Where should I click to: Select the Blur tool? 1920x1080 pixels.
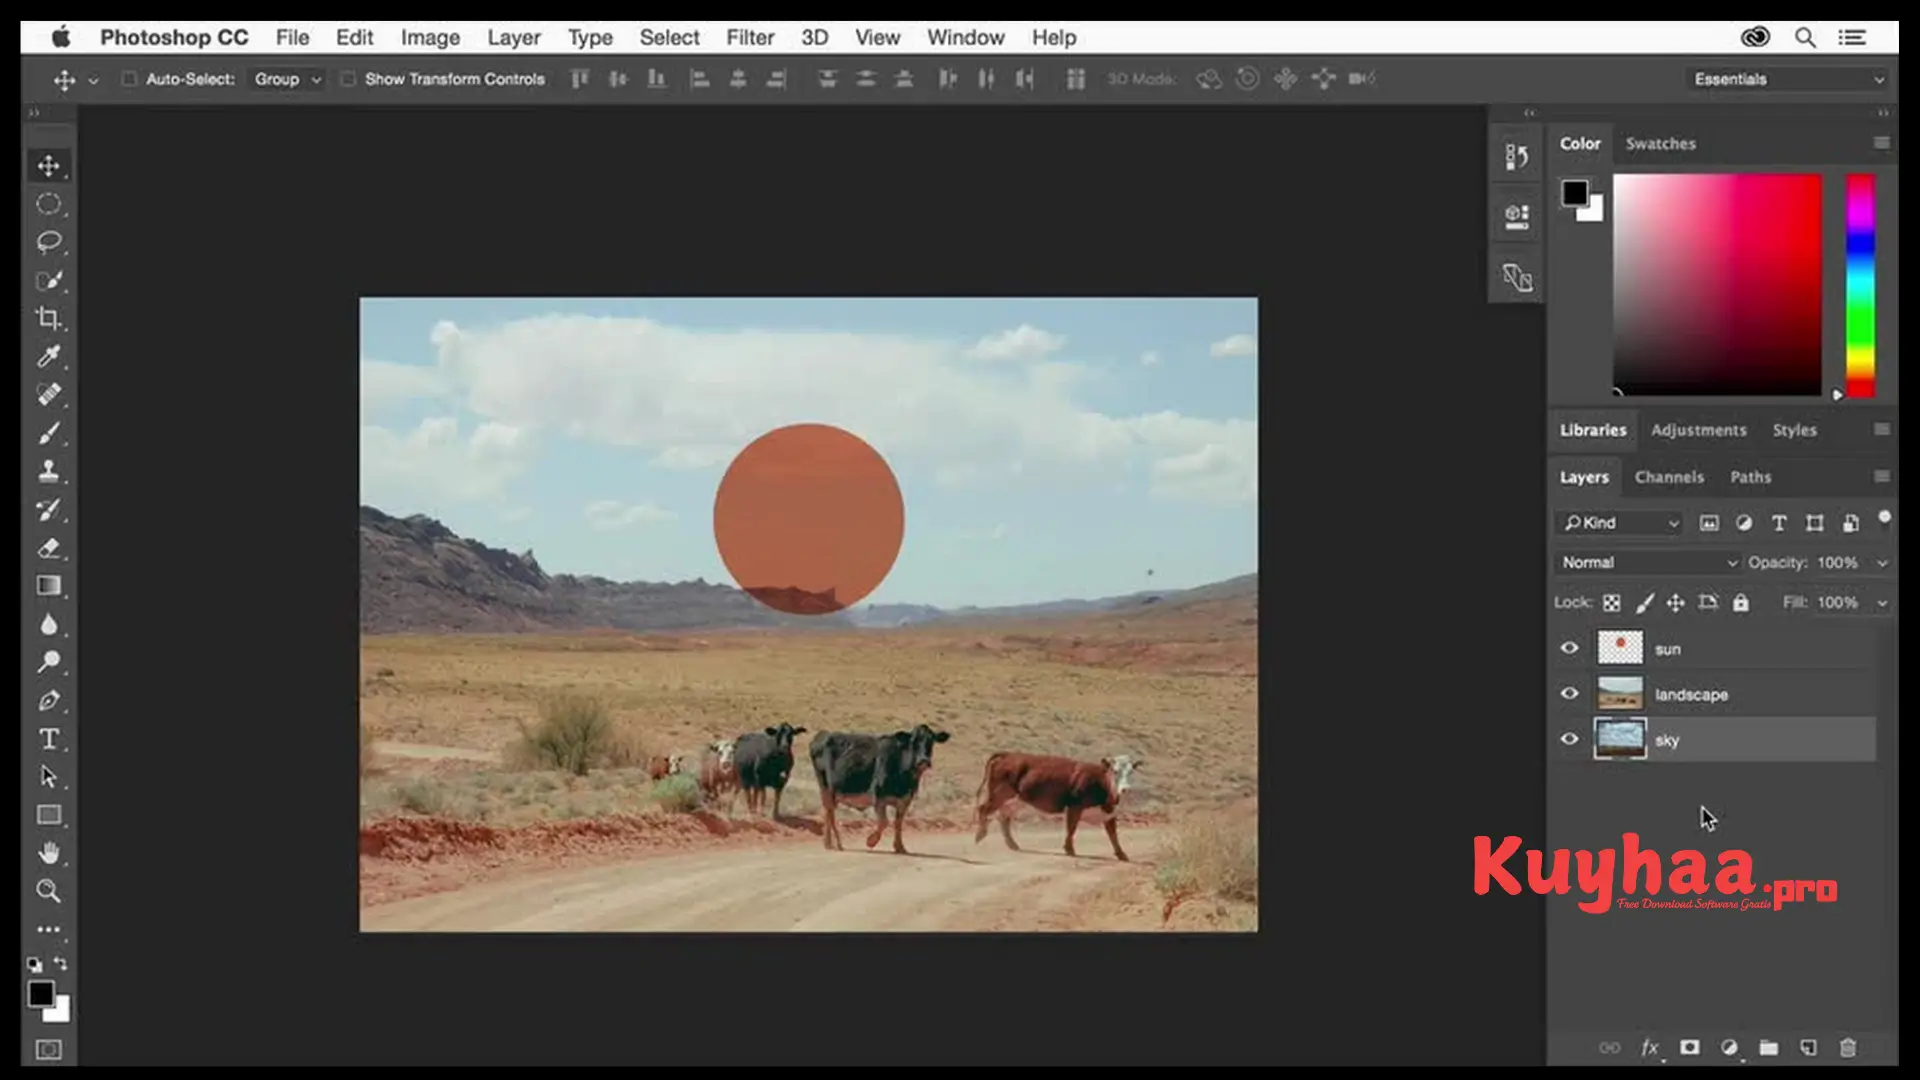[48, 625]
